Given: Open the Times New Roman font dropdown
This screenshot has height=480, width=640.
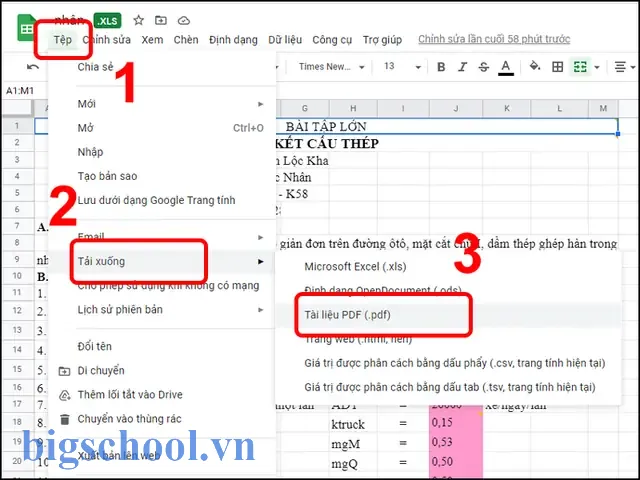Looking at the screenshot, I should [331, 67].
